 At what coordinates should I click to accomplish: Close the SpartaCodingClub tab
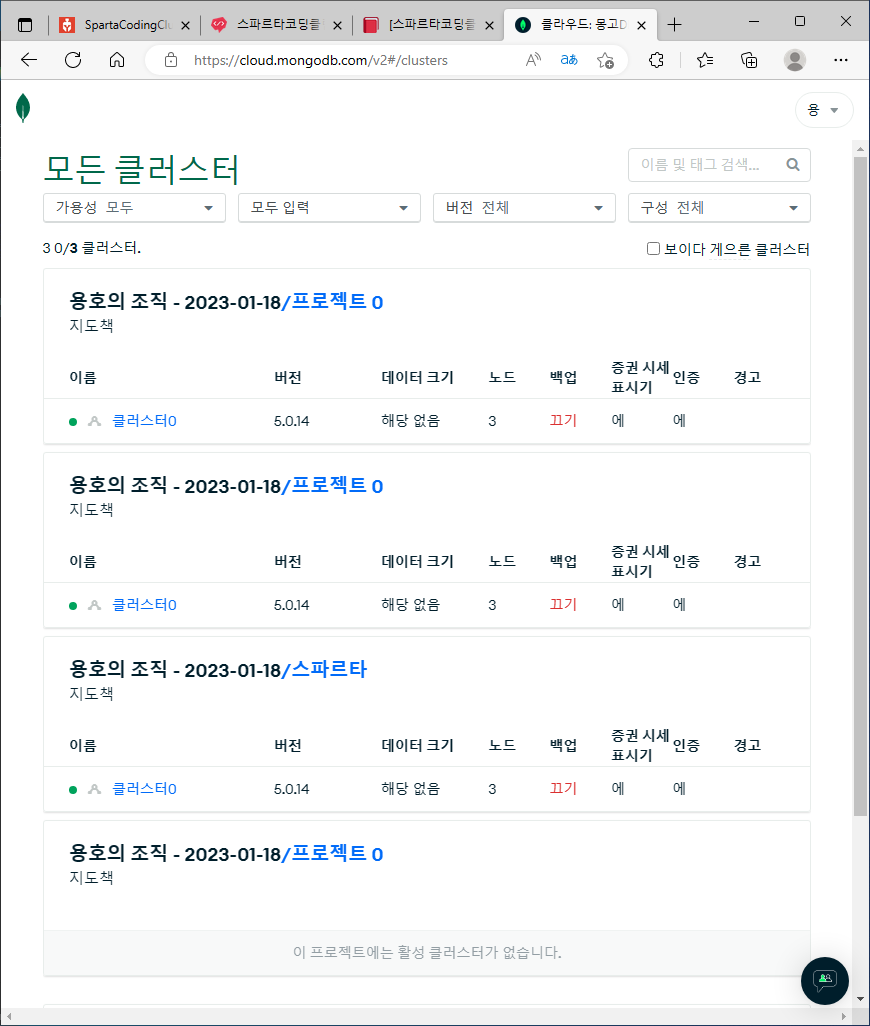[185, 26]
